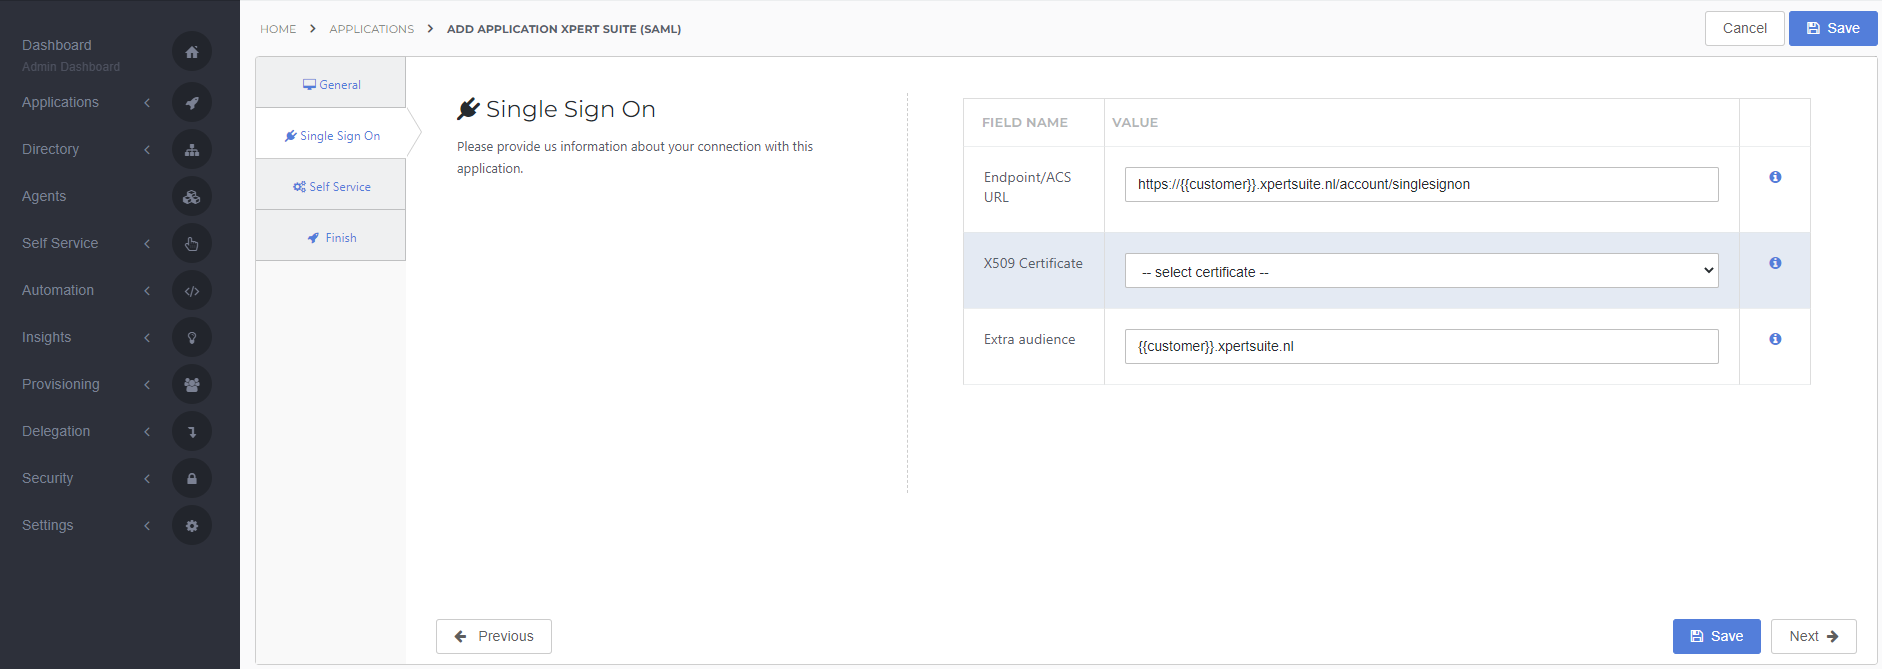Viewport: 1882px width, 669px height.
Task: Focus the Extra audience input field
Action: pos(1421,346)
